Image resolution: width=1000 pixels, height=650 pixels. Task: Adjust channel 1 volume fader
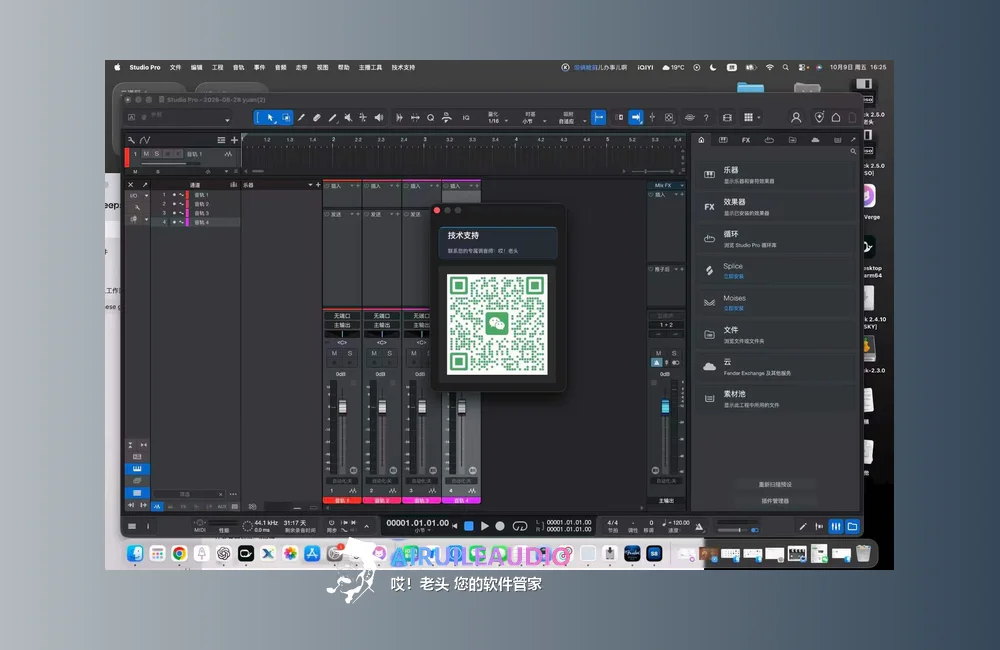pos(342,407)
